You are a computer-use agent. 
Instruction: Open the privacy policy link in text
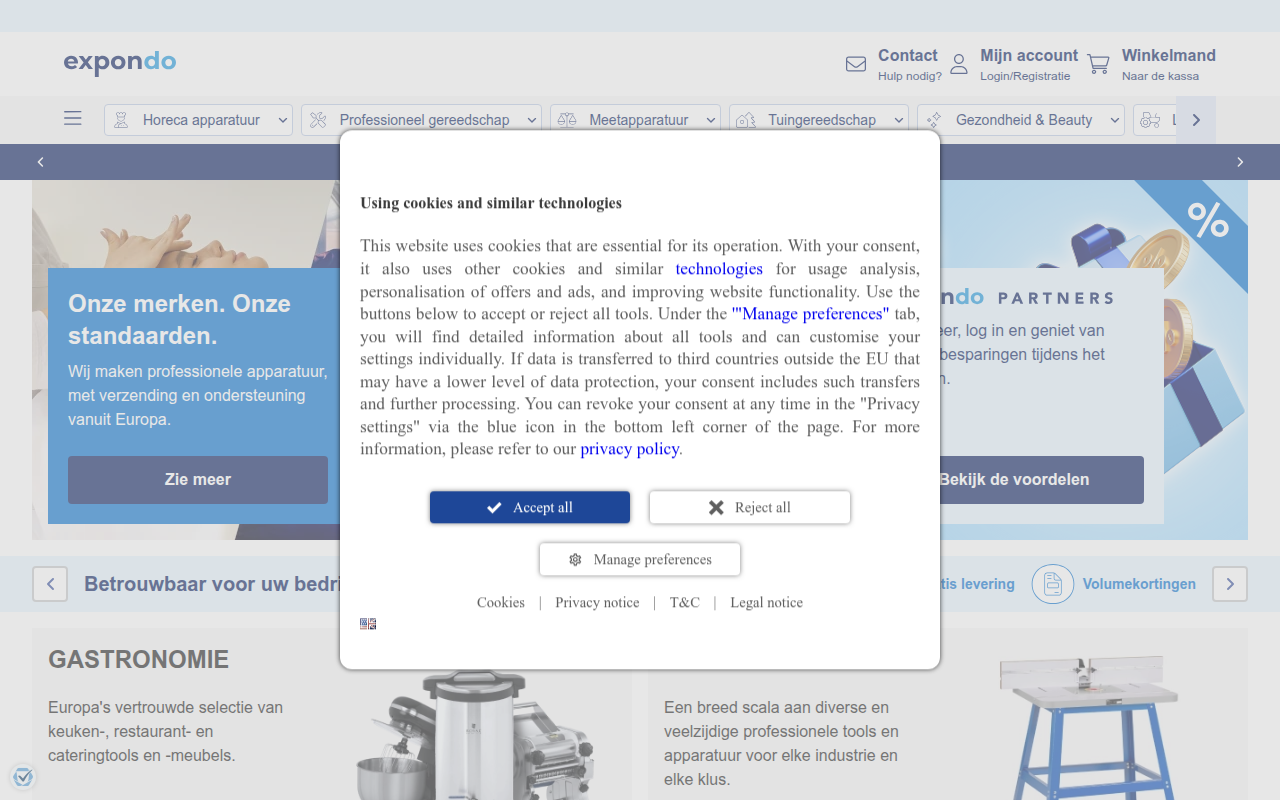coord(630,449)
